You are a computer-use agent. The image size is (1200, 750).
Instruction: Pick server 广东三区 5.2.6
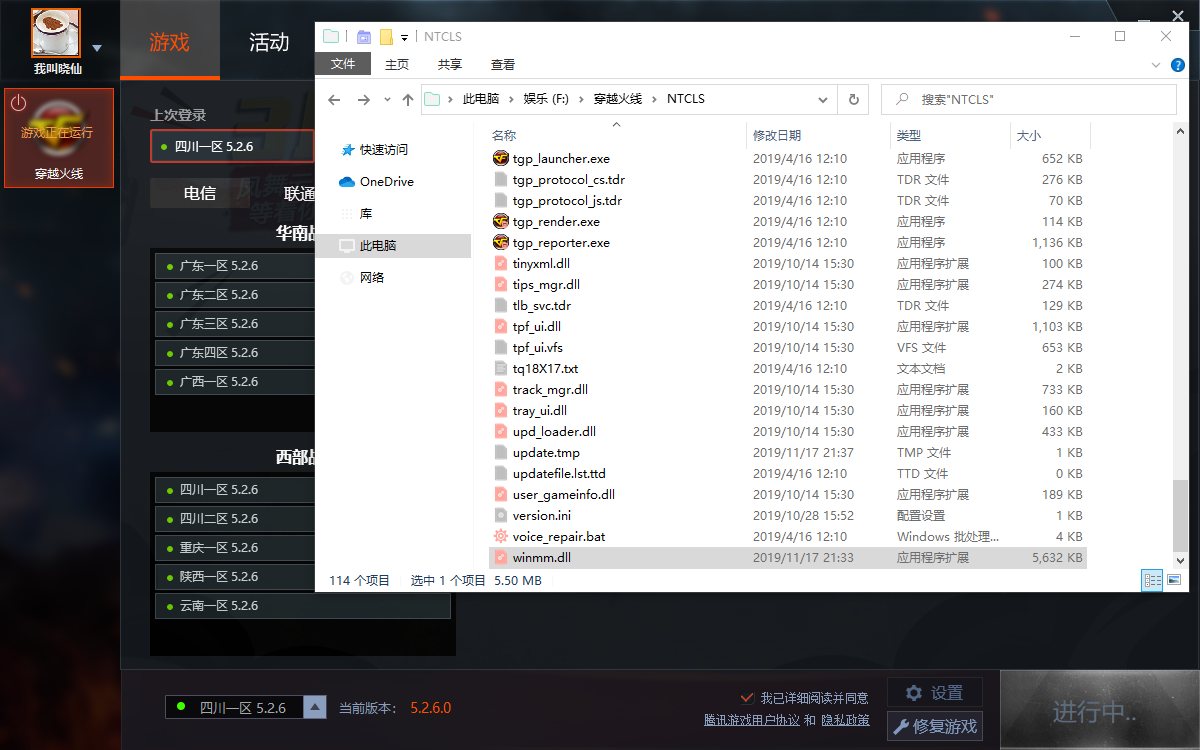(x=236, y=324)
